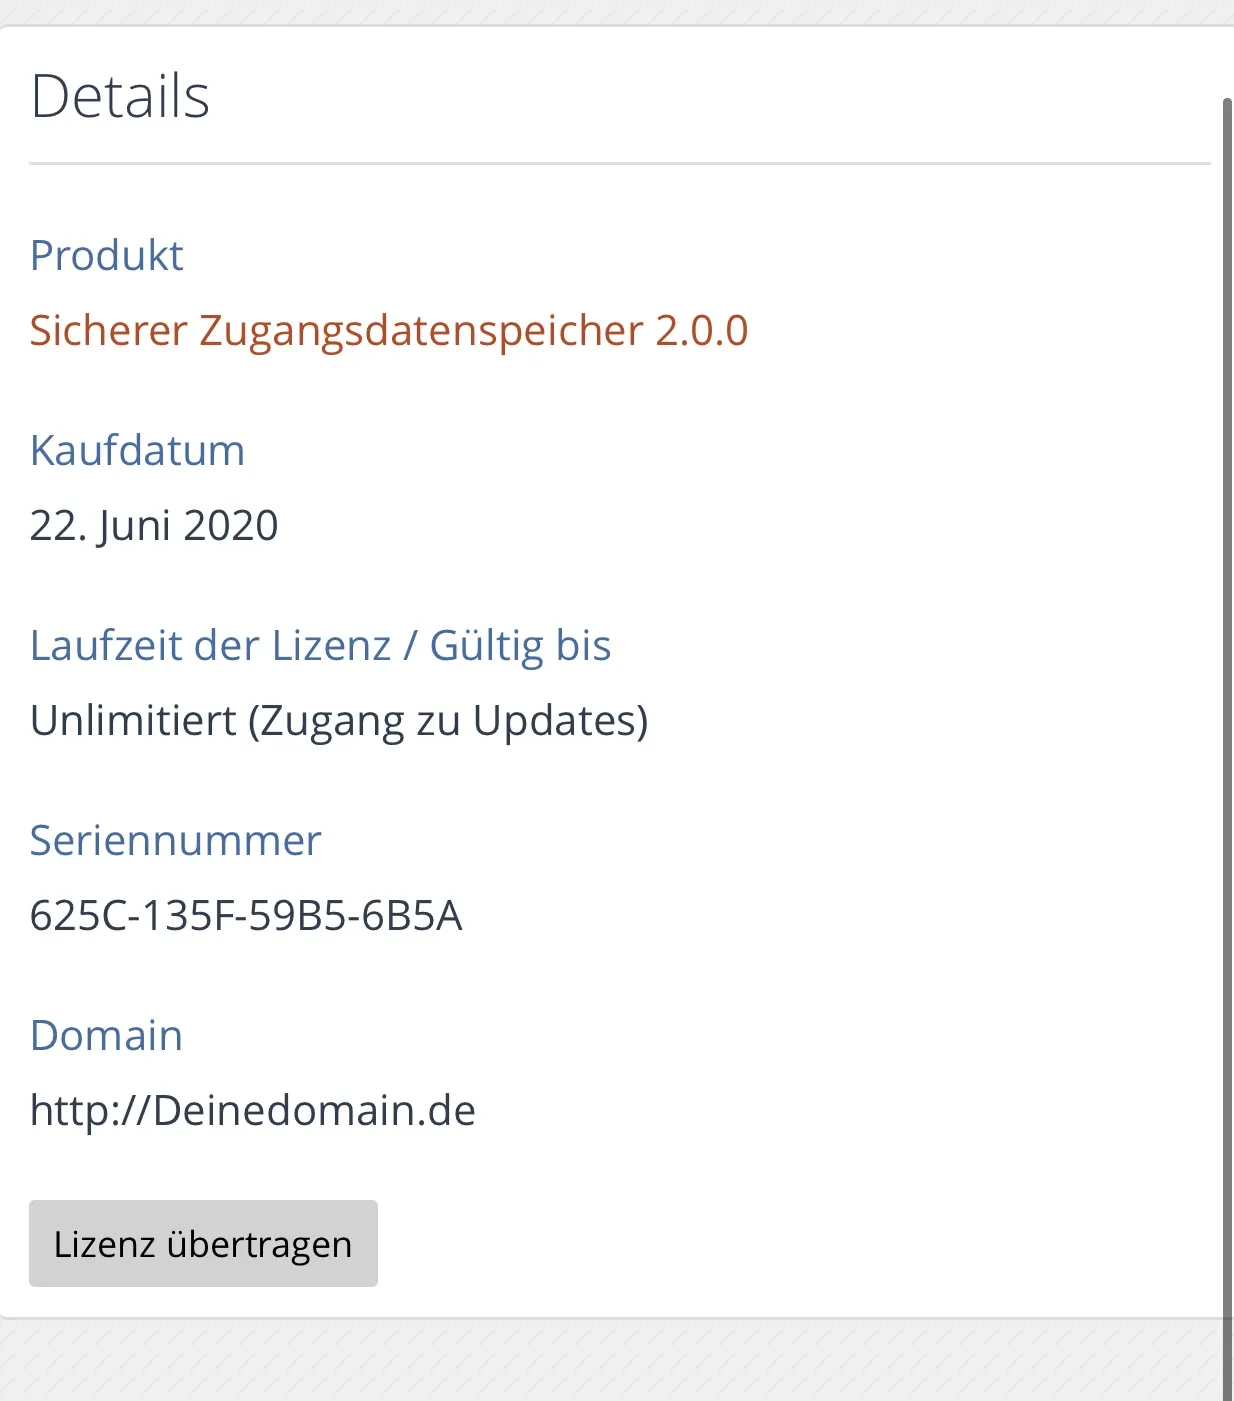The width and height of the screenshot is (1234, 1401).
Task: Click the http://Deinedomain.de domain value
Action: [x=252, y=1111]
